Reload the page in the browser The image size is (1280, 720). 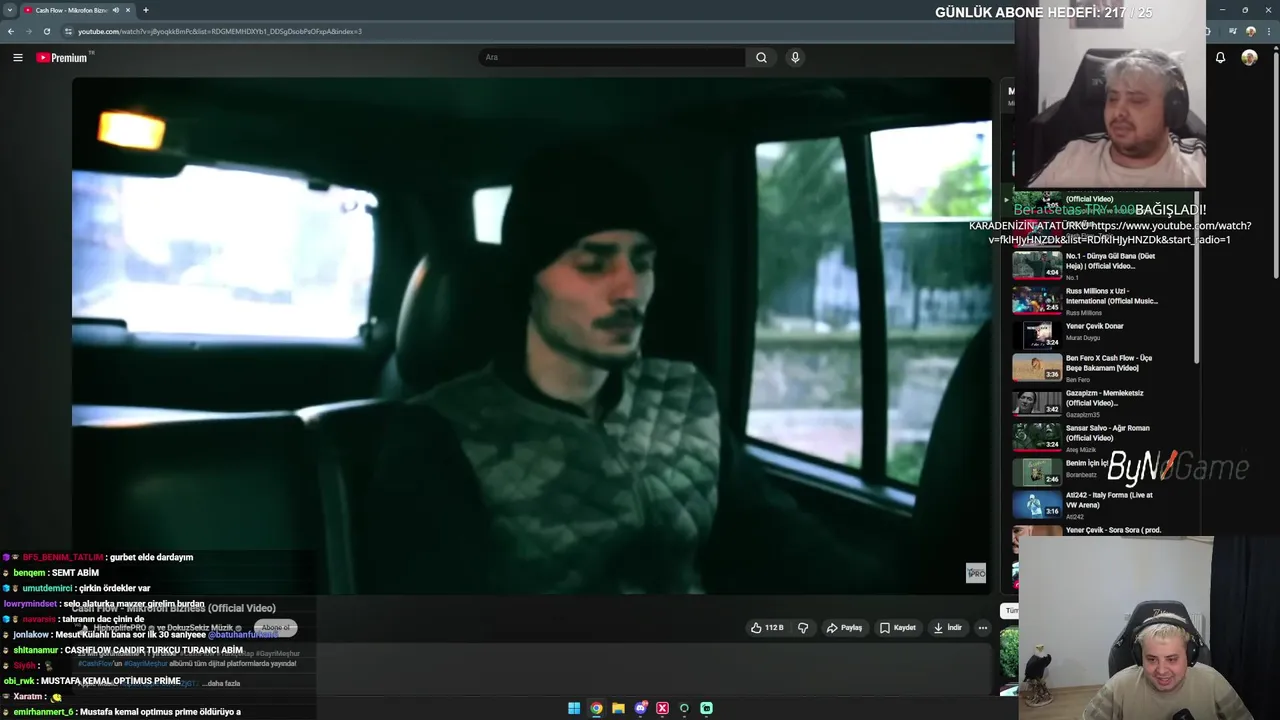point(46,31)
